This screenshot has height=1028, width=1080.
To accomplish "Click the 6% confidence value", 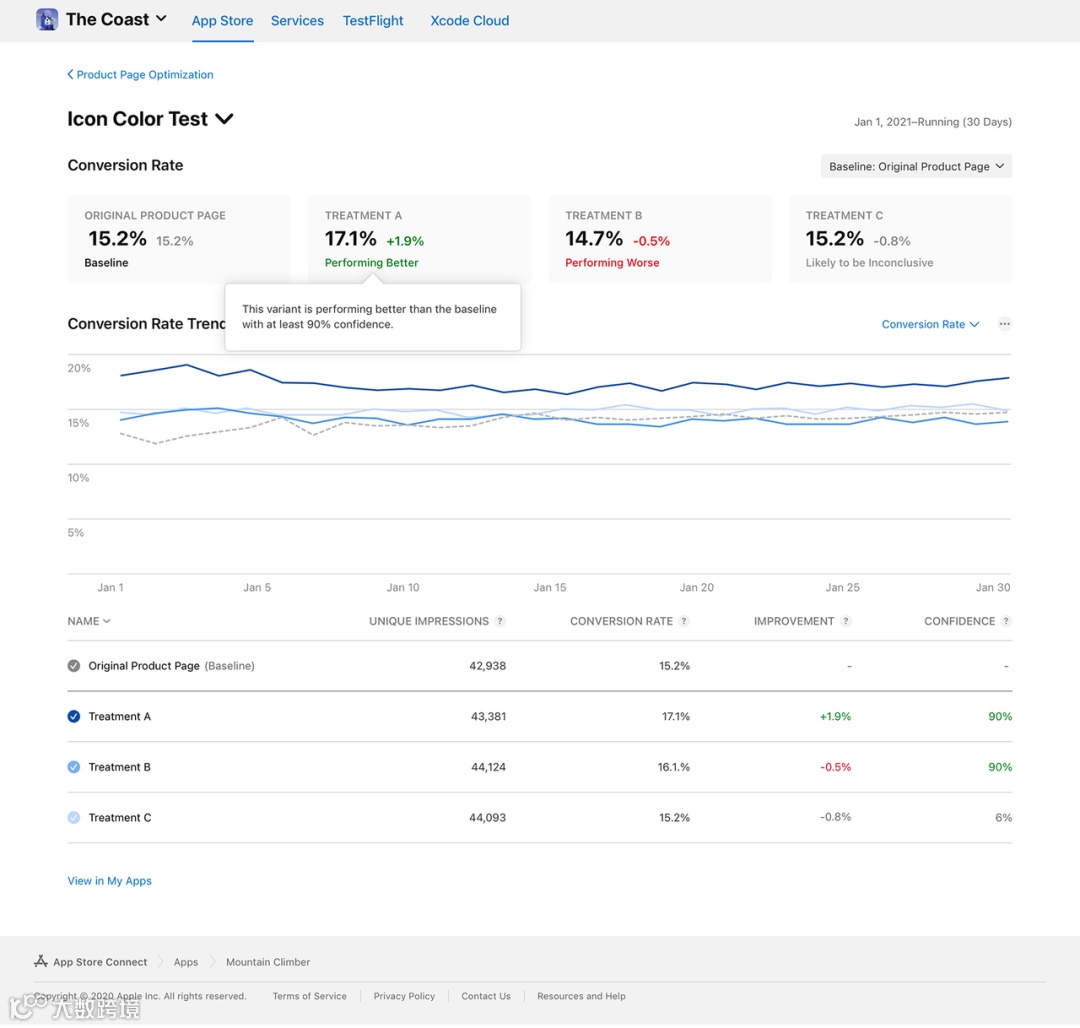I will coord(1004,817).
